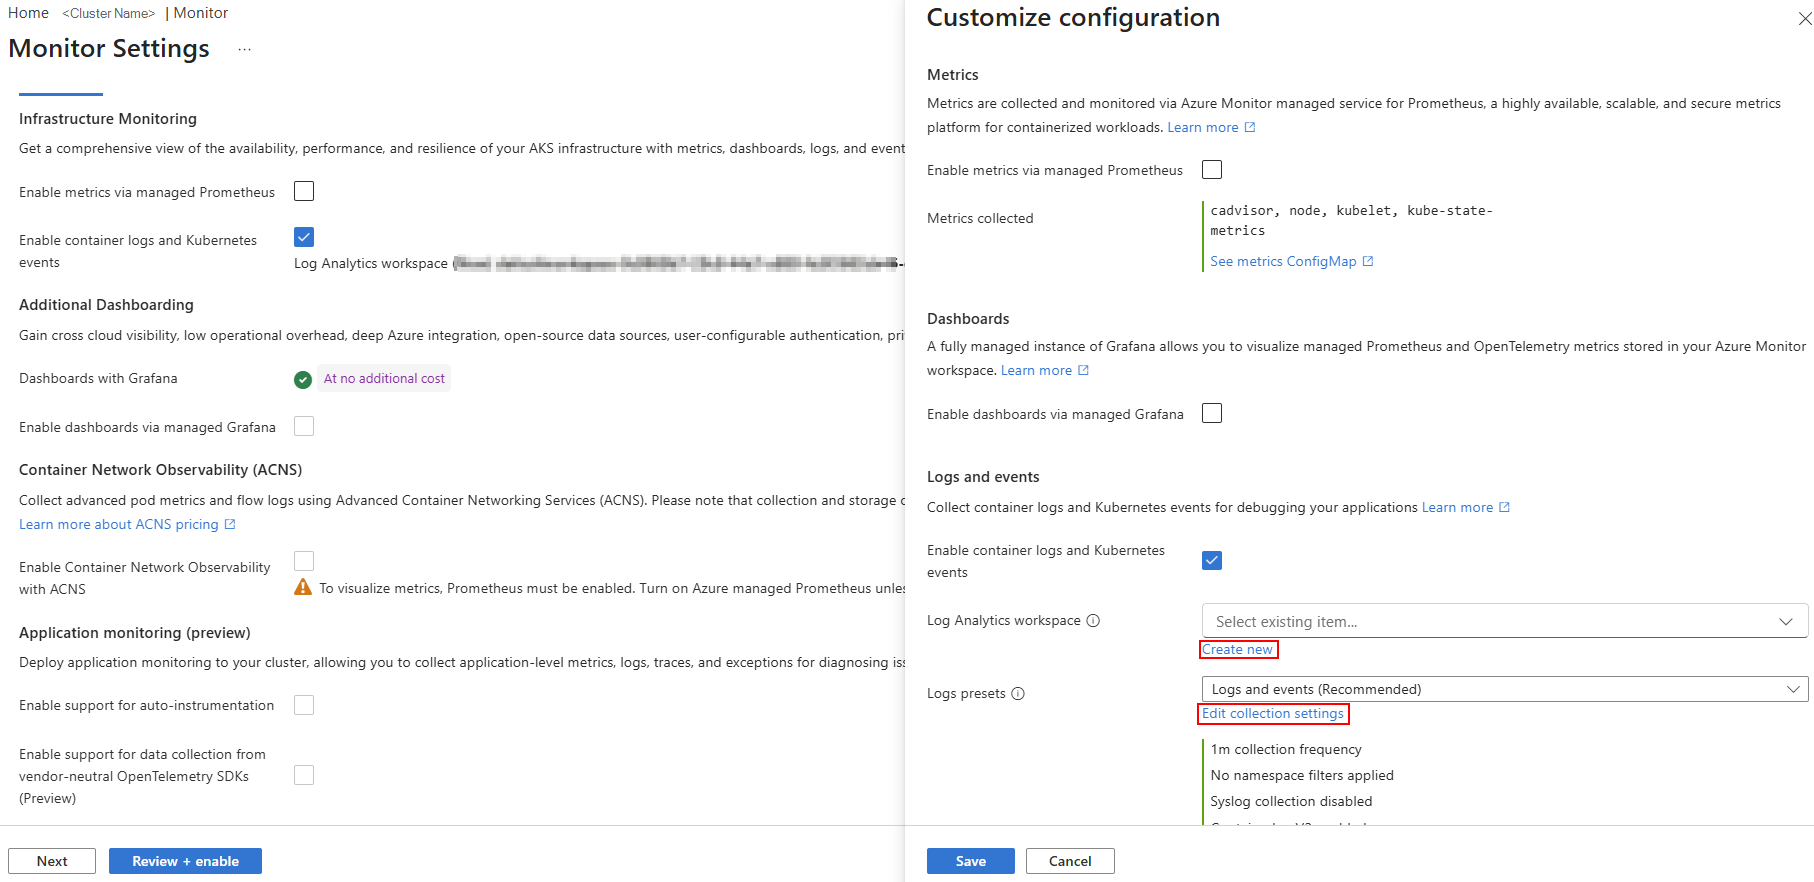The height and width of the screenshot is (882, 1814).
Task: Open Log Analytics workspace dropdown
Action: (x=1505, y=621)
